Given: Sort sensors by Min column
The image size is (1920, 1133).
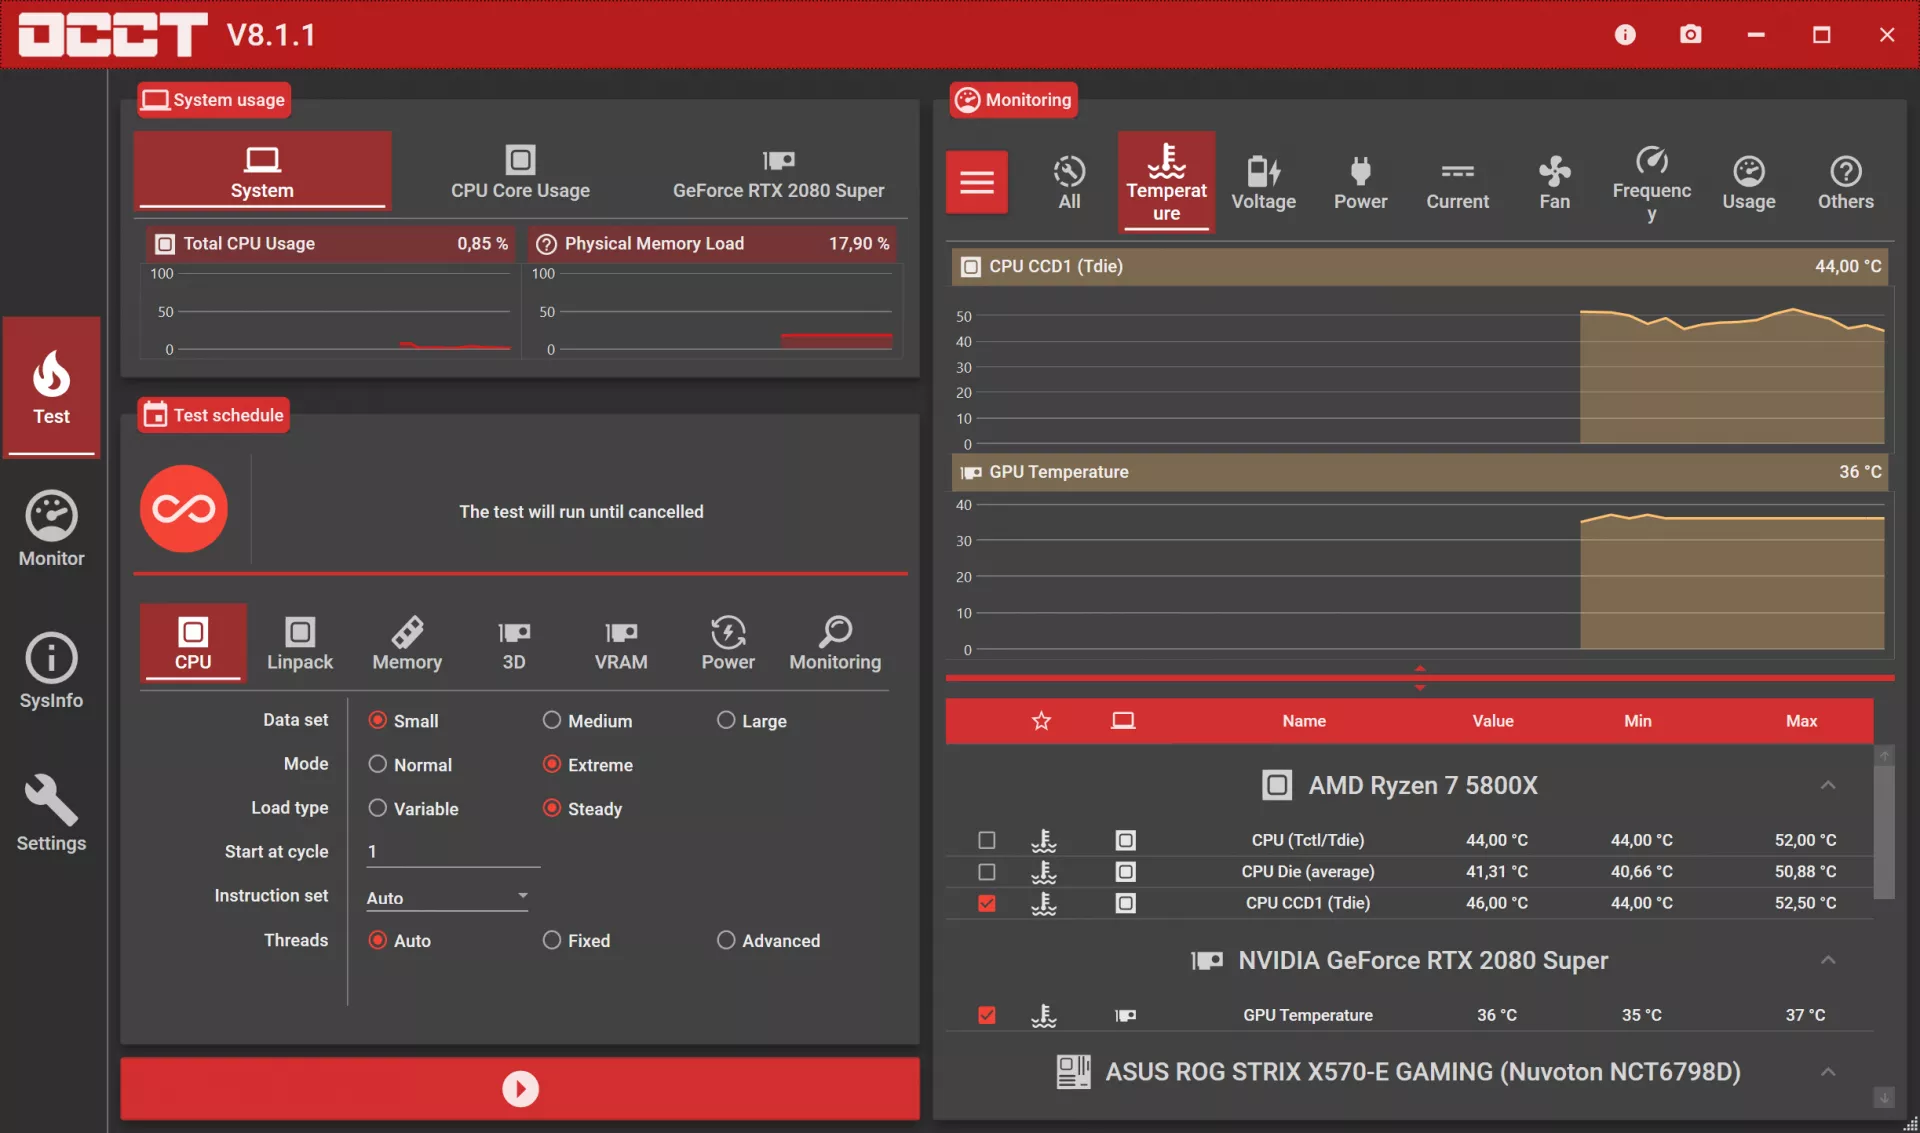Looking at the screenshot, I should 1637,721.
